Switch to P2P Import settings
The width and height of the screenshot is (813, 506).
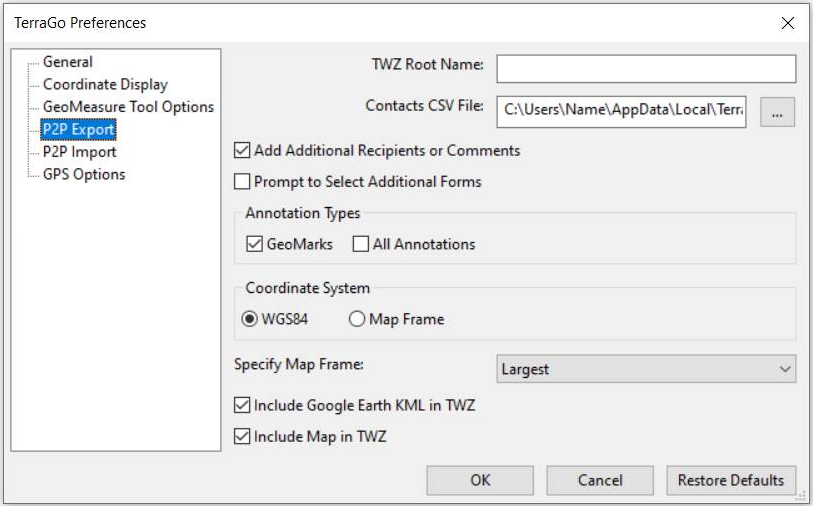pos(79,152)
